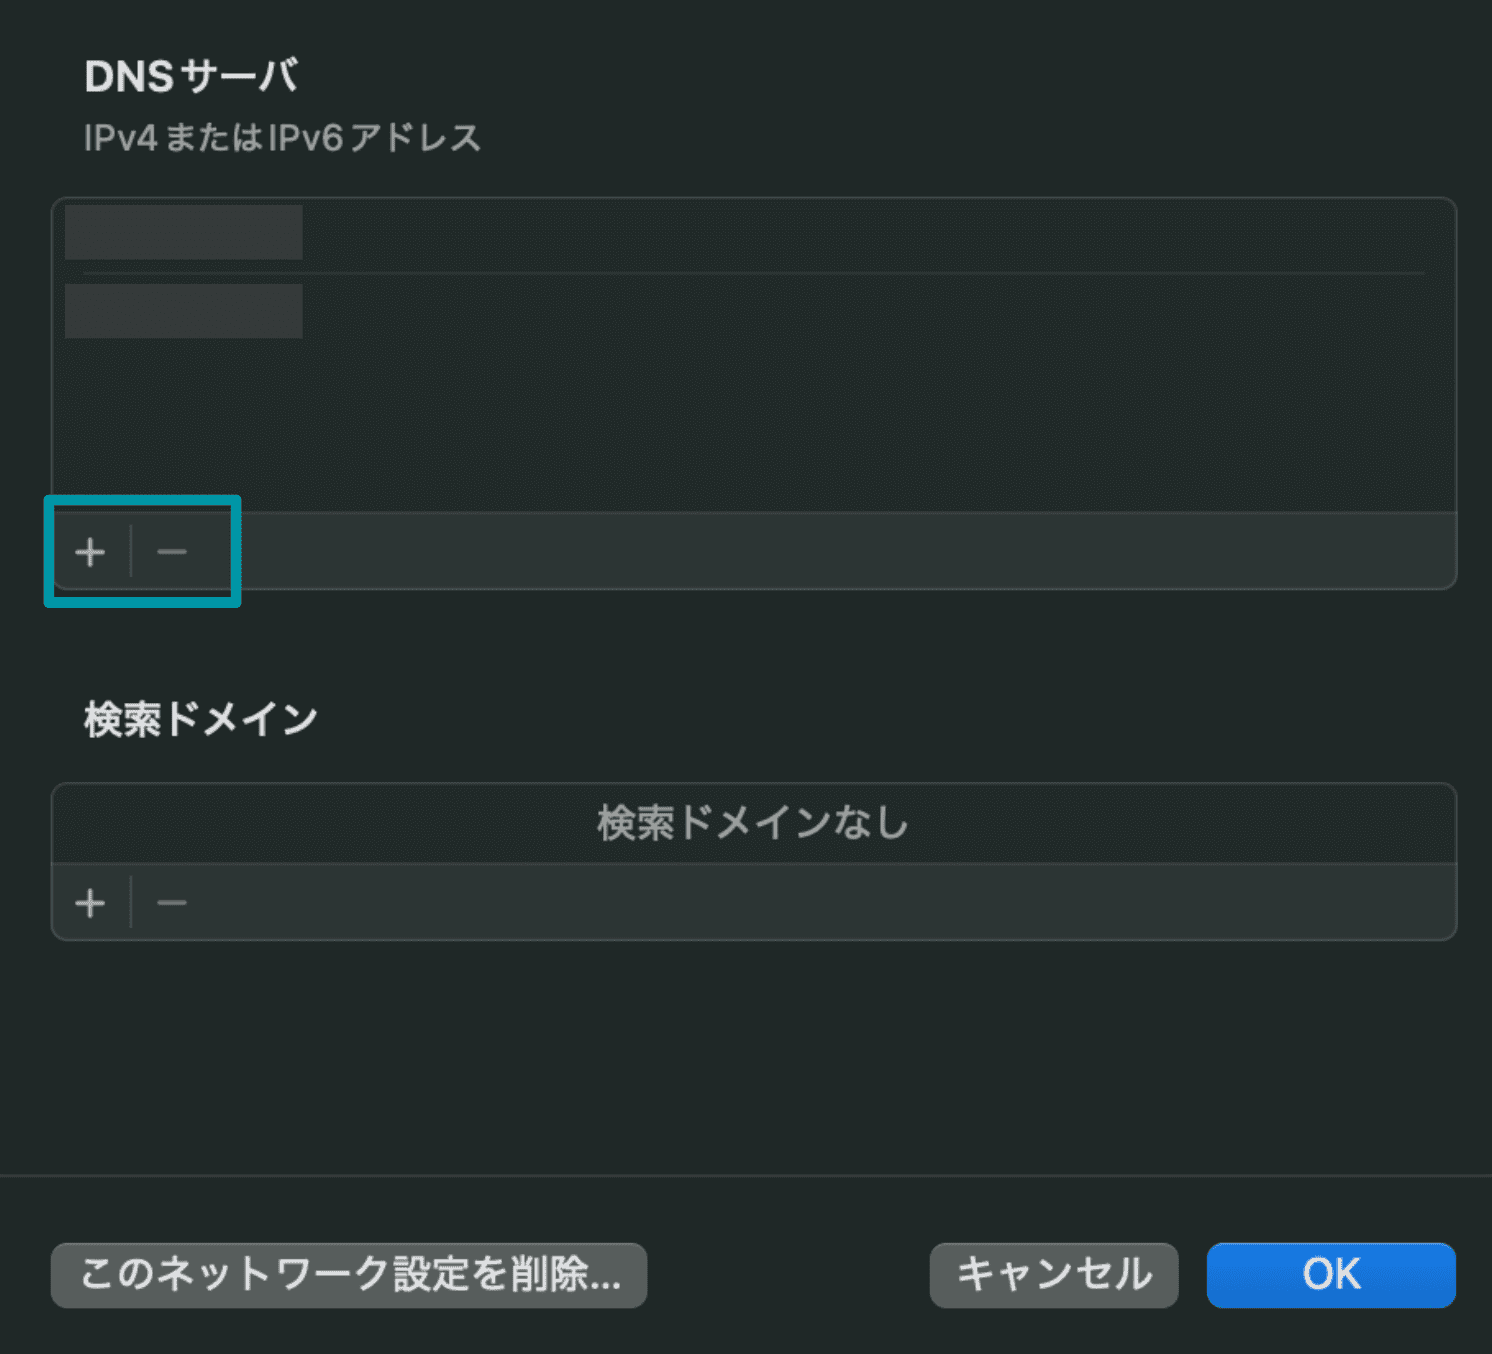
Task: Click separator line between the two DNS entries
Action: pos(752,272)
